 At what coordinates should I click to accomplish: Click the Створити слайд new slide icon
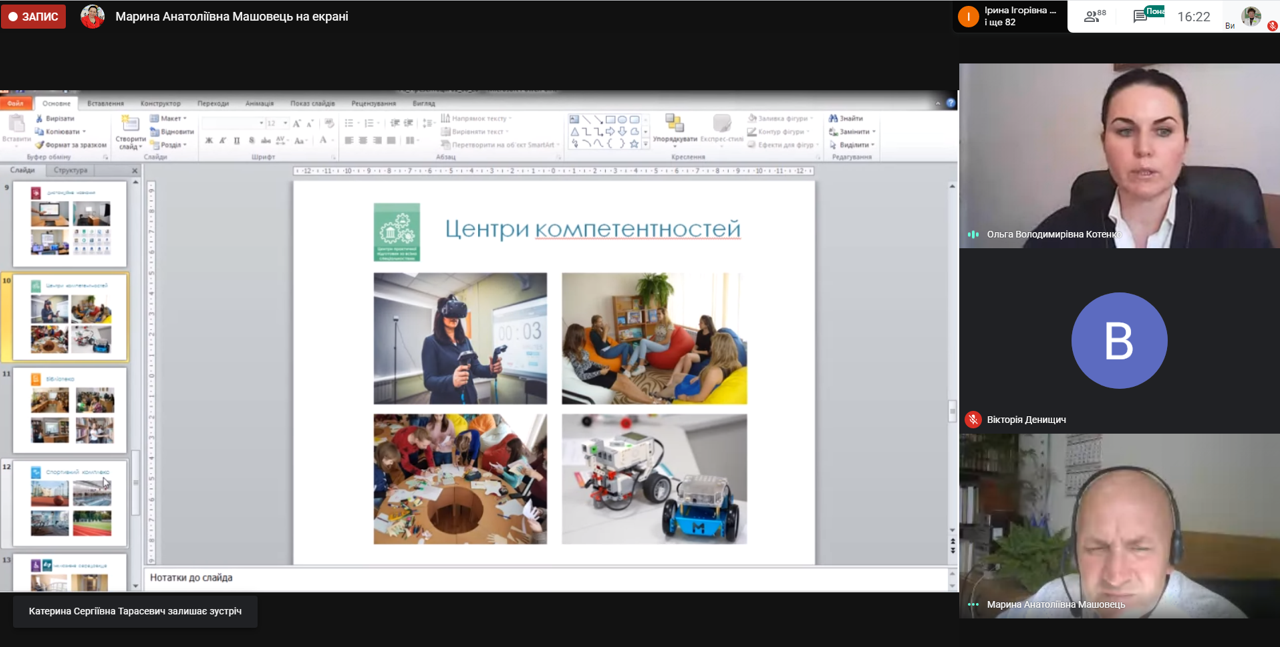(x=130, y=124)
